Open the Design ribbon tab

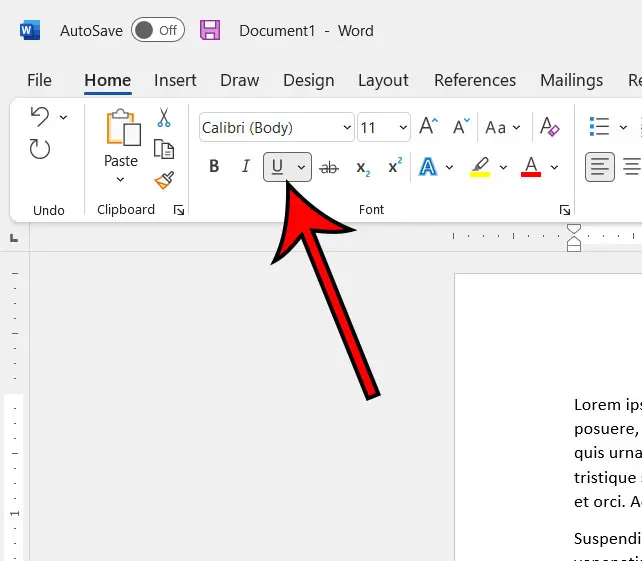pyautogui.click(x=309, y=80)
